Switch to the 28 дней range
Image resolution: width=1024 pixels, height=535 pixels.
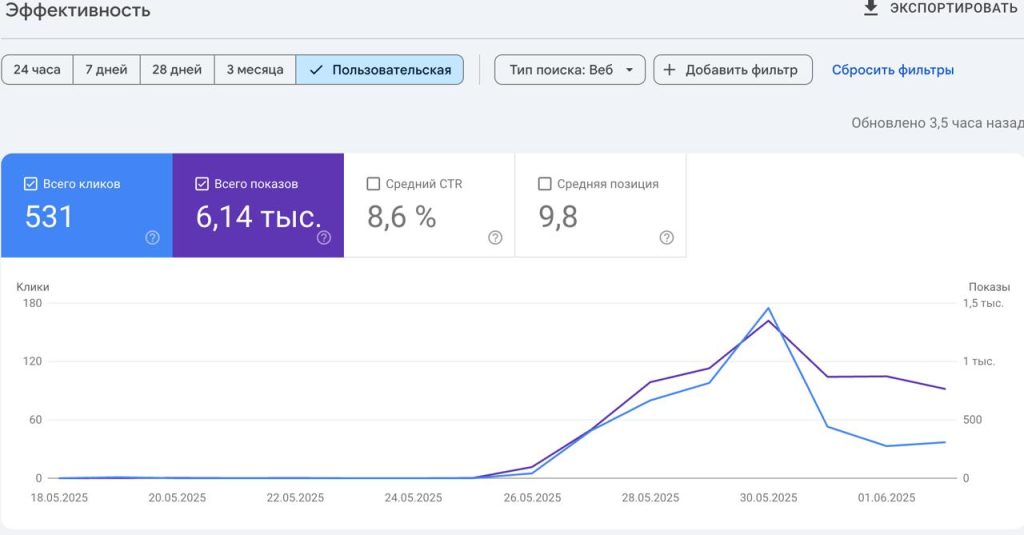pyautogui.click(x=177, y=70)
